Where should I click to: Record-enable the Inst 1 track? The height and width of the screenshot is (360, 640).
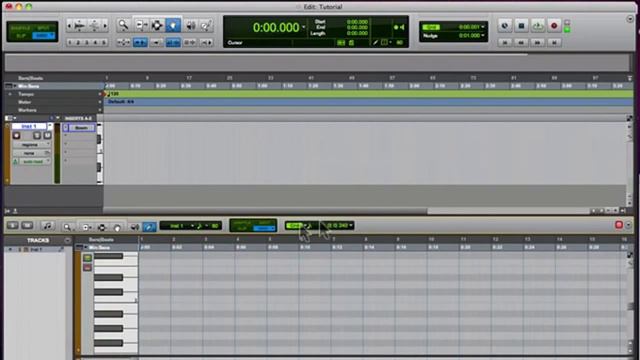click(x=16, y=136)
